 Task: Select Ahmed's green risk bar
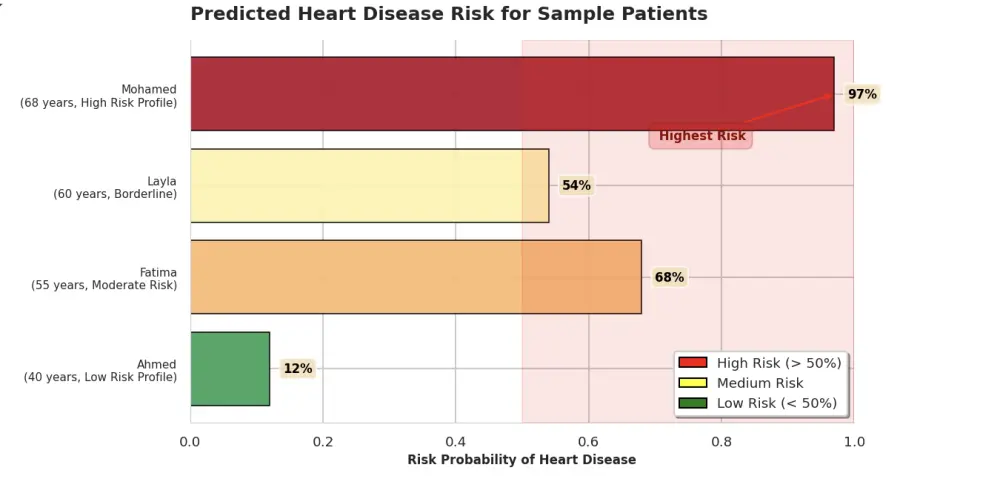[x=230, y=369]
